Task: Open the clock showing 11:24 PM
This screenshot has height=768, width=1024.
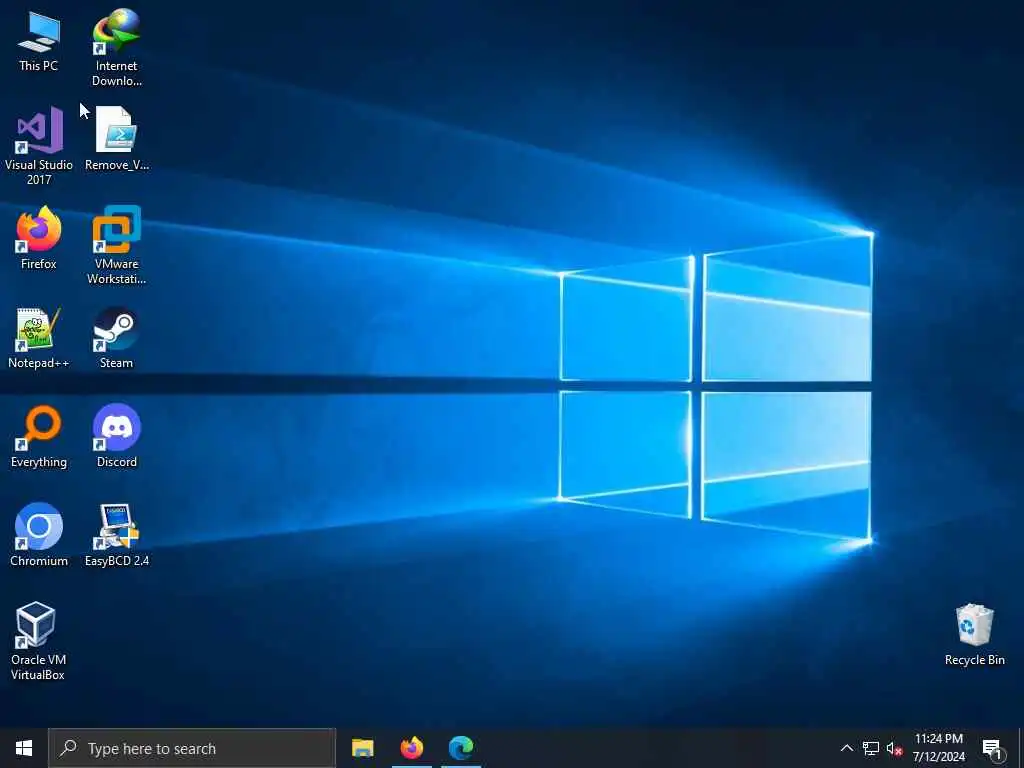Action: pos(938,748)
